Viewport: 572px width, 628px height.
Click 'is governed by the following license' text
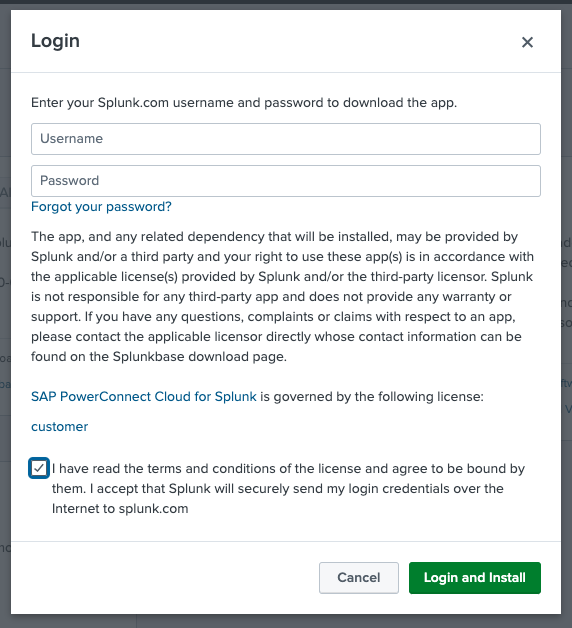[372, 397]
